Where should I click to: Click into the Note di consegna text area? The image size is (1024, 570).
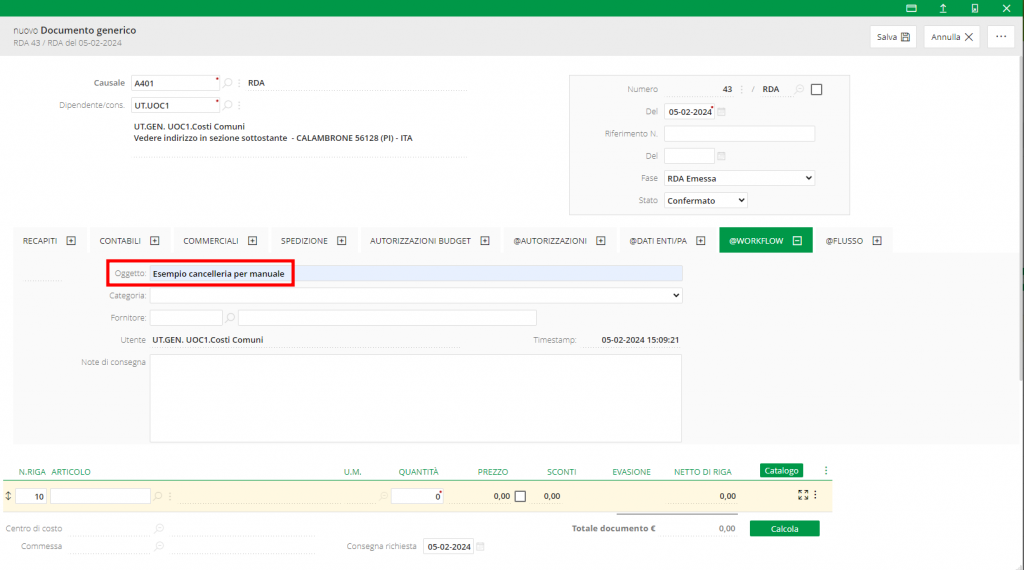[415, 397]
